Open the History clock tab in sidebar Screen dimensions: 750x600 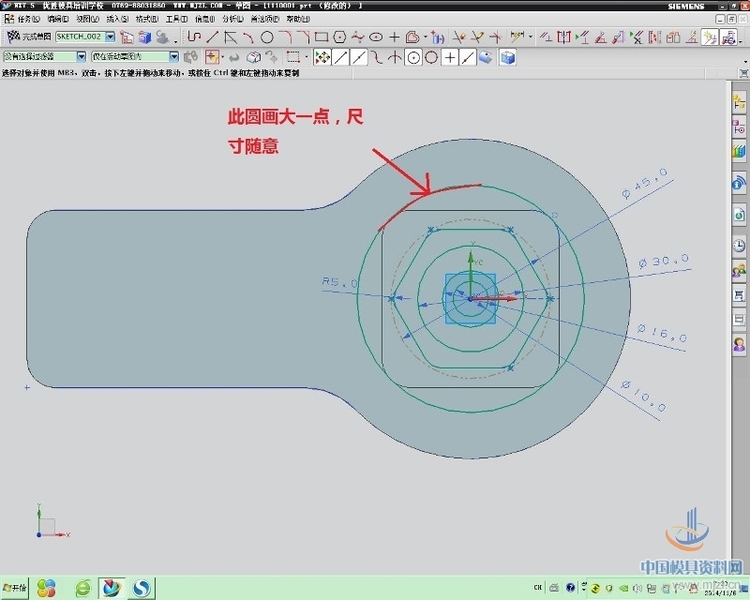click(739, 245)
